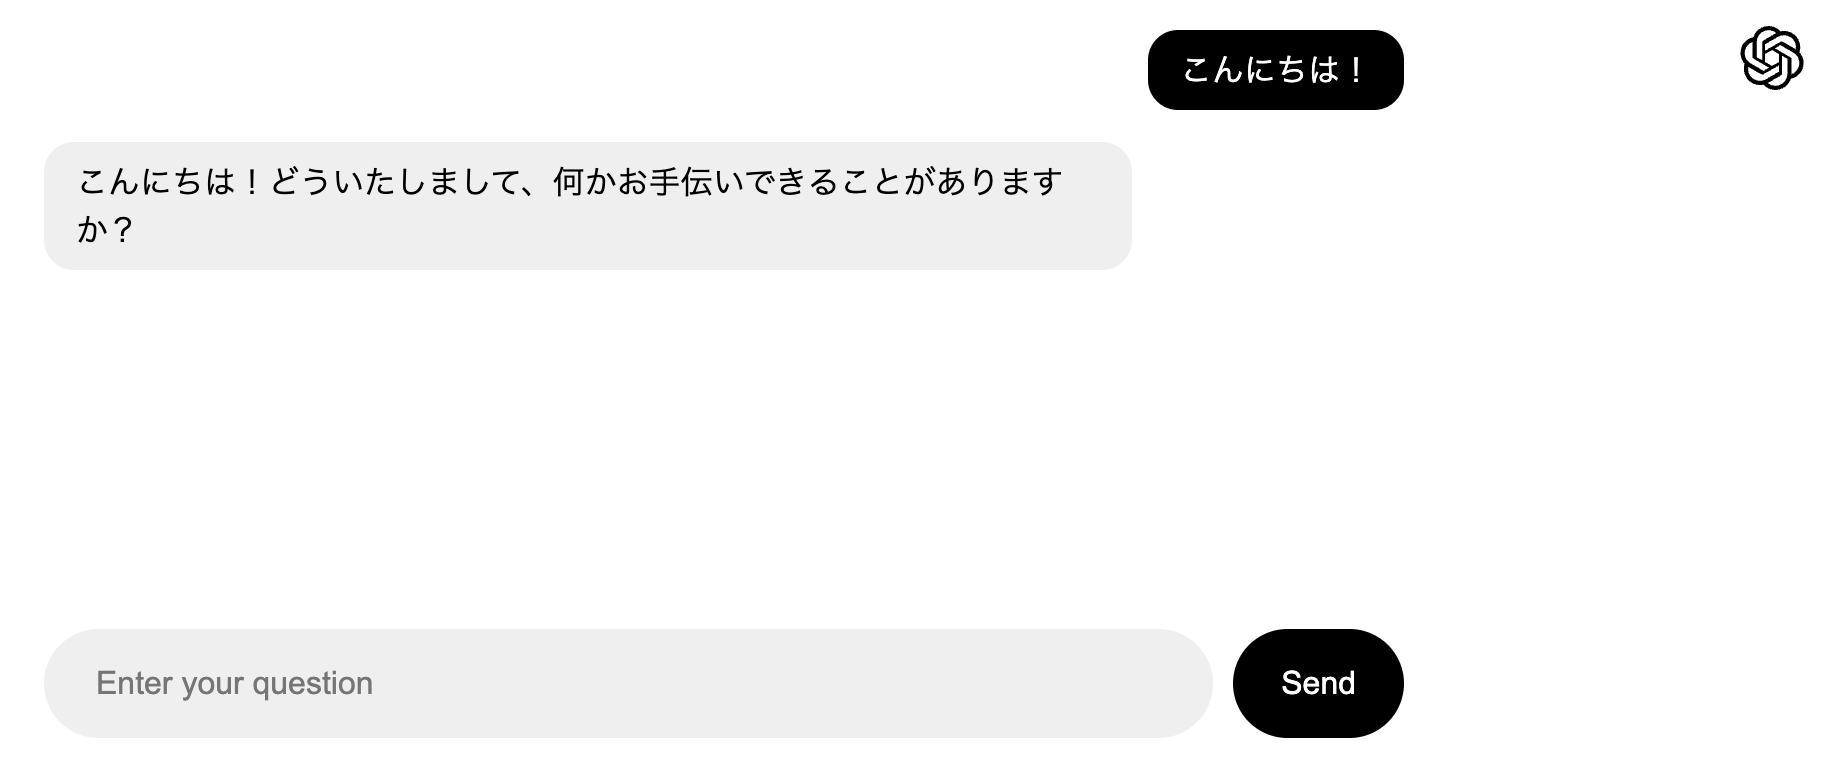Image resolution: width=1828 pixels, height=782 pixels.
Task: Click the user's black "こんにちは！" message bubble
Action: tap(1275, 70)
